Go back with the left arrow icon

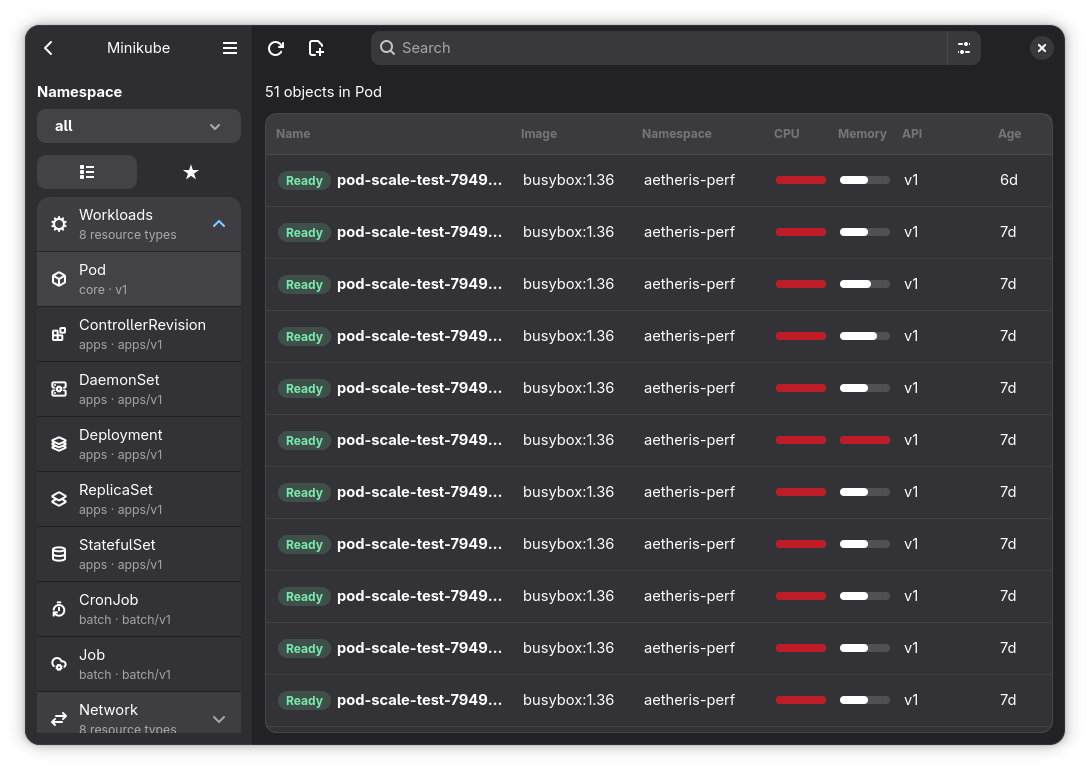point(48,48)
